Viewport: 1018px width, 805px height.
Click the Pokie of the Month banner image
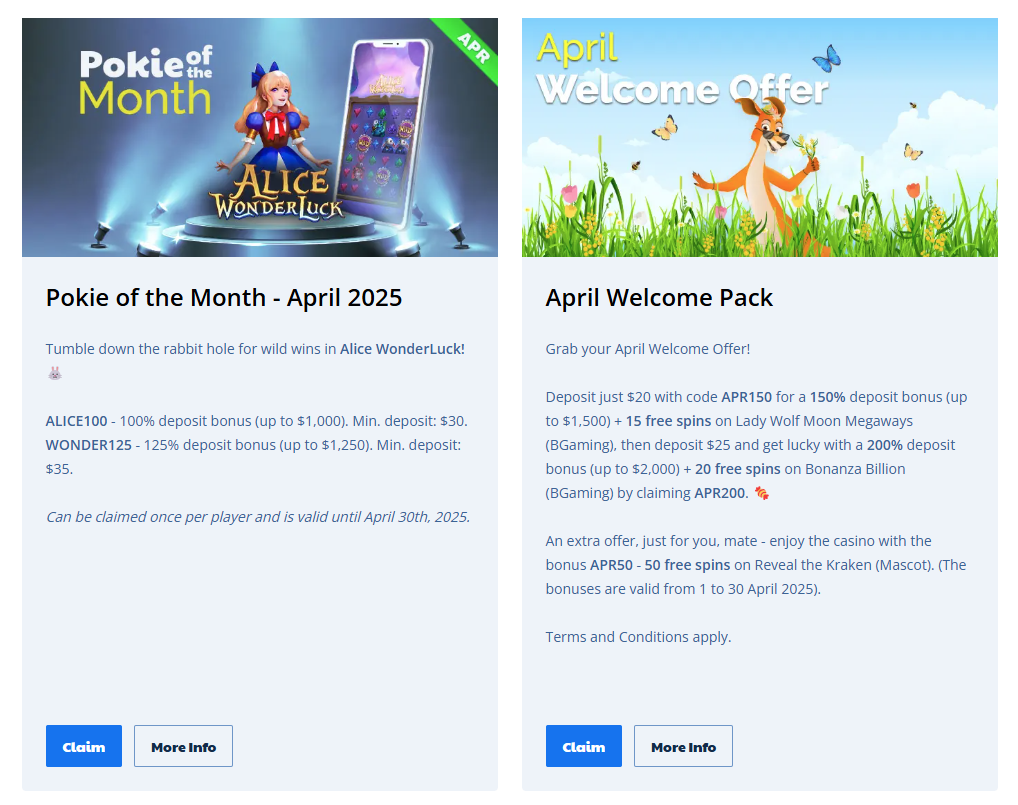tap(260, 138)
